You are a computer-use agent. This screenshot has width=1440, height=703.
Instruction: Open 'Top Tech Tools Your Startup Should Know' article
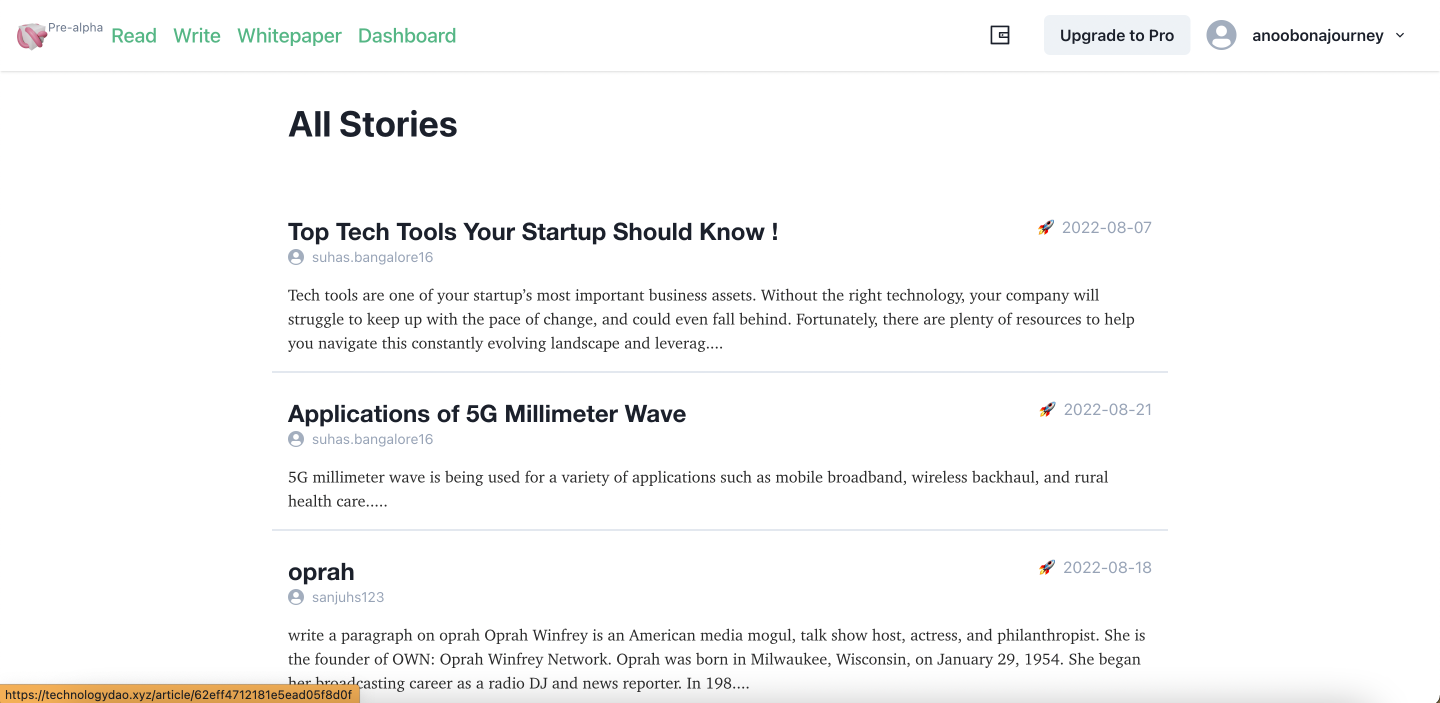(x=533, y=232)
